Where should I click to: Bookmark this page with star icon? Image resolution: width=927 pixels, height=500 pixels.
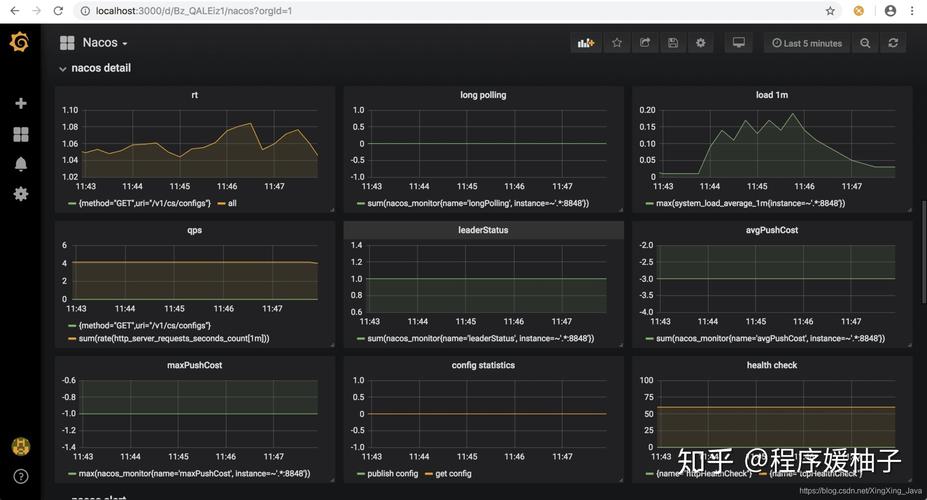[830, 11]
